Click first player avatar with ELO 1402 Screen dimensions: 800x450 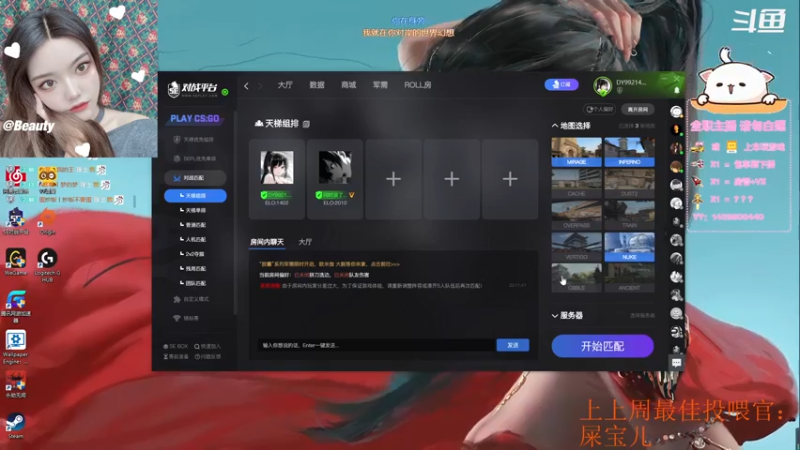click(277, 167)
